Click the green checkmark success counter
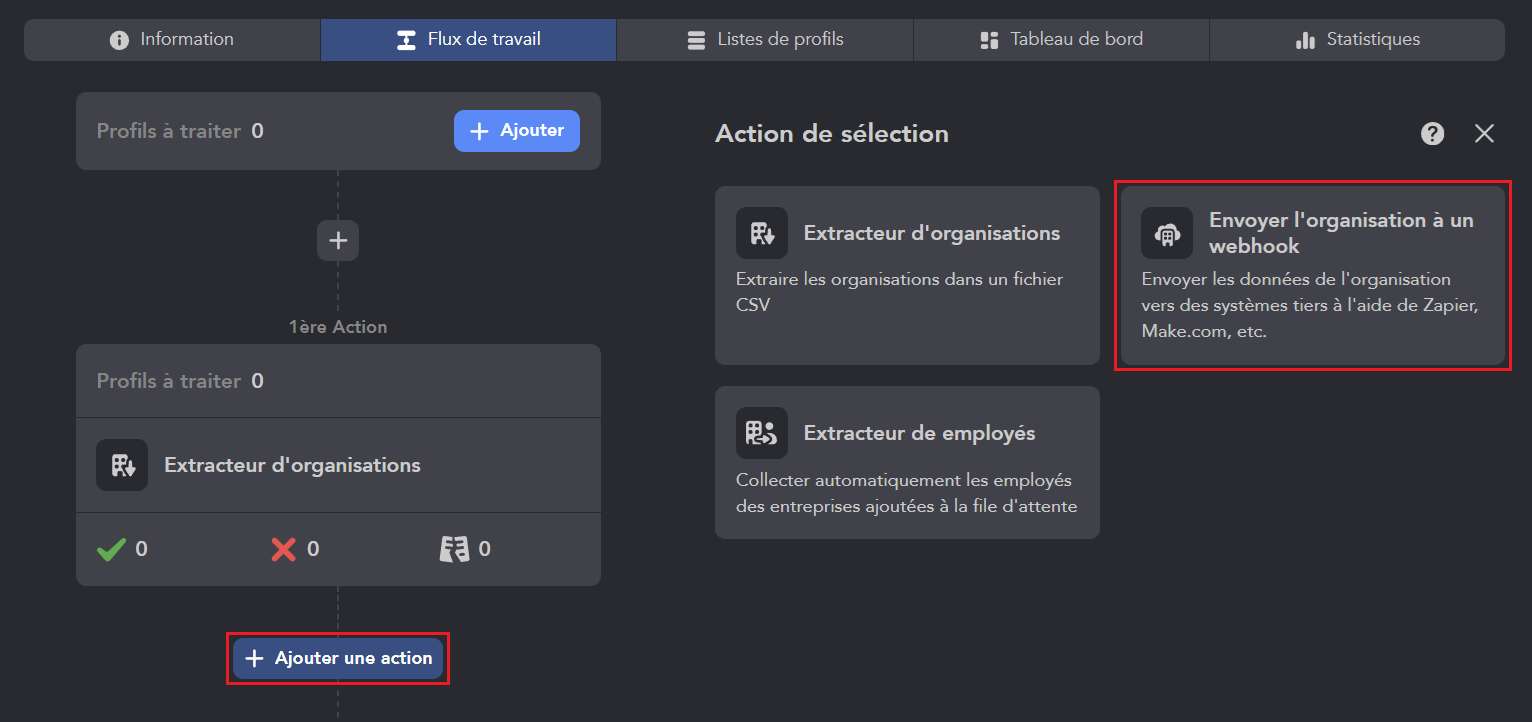1532x722 pixels. (112, 549)
